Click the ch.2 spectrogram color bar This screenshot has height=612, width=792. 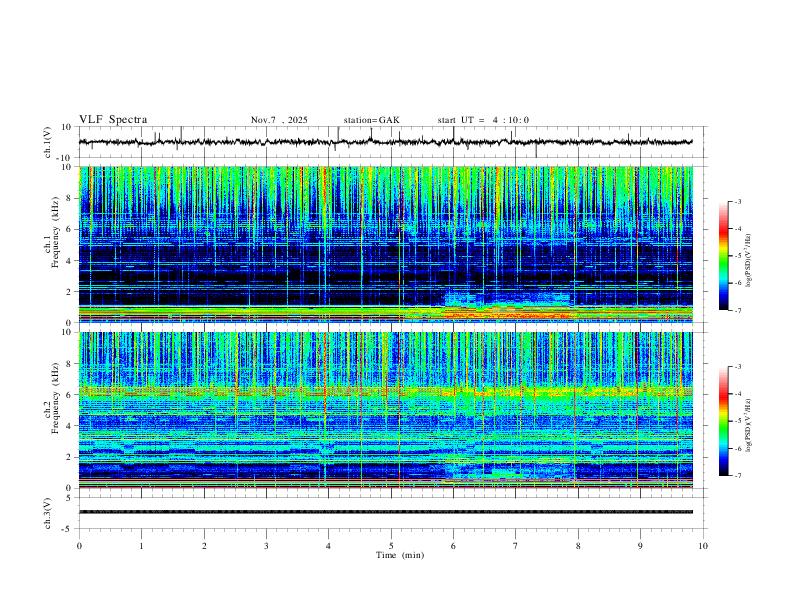(723, 421)
